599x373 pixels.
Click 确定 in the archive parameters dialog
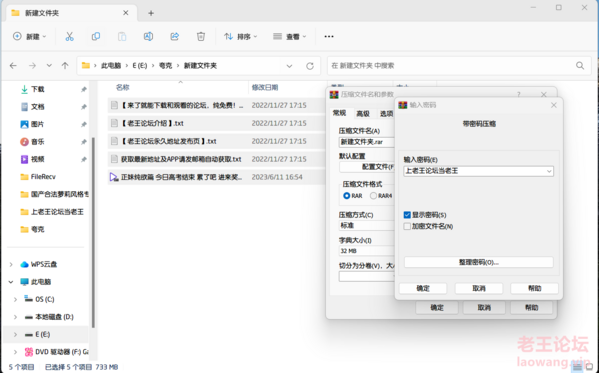(437, 308)
